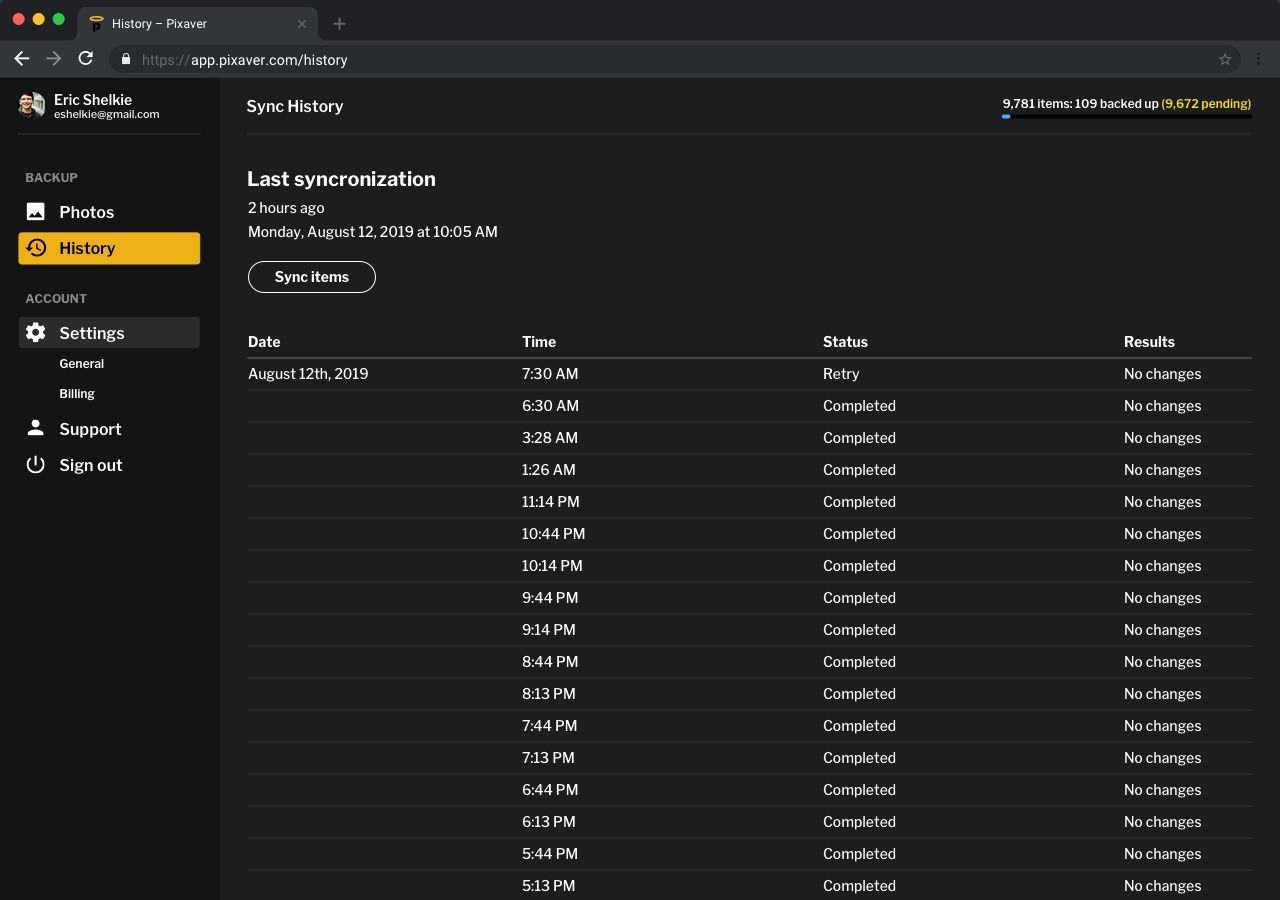Click the 8:13 PM time cell
This screenshot has width=1280, height=900.
(549, 694)
